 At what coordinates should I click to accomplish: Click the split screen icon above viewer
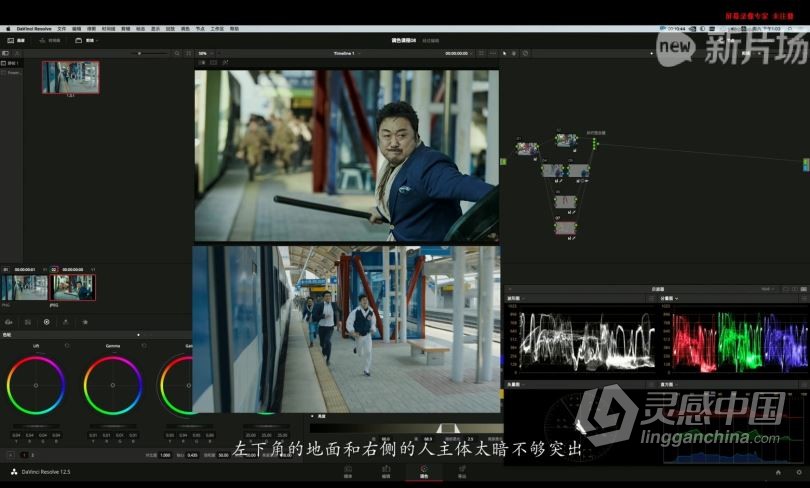(x=213, y=62)
